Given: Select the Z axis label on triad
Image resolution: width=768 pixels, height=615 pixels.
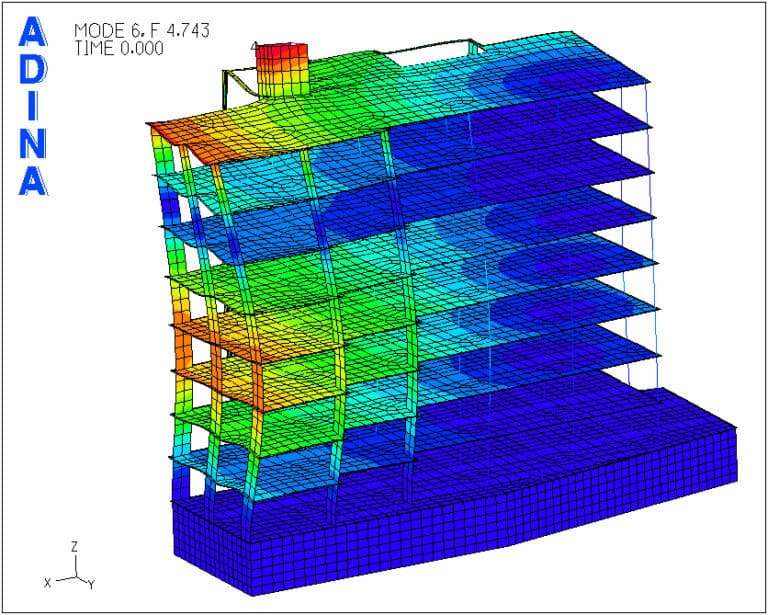Looking at the screenshot, I should (74, 547).
